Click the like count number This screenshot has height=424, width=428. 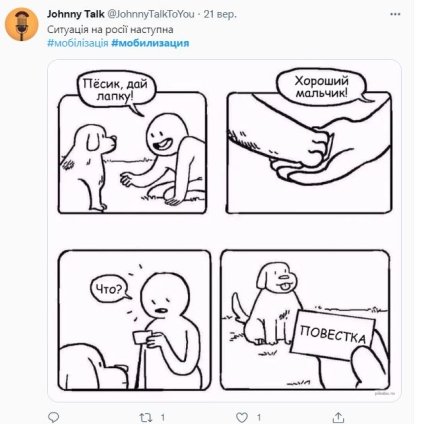click(259, 417)
